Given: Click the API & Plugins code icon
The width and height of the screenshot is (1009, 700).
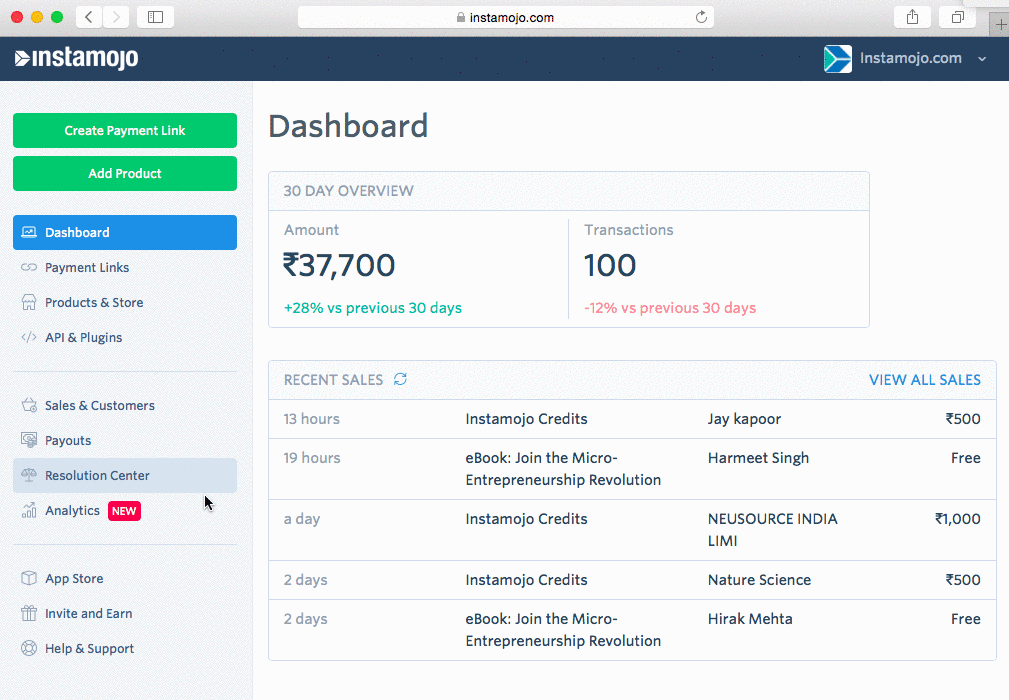Looking at the screenshot, I should pos(29,338).
